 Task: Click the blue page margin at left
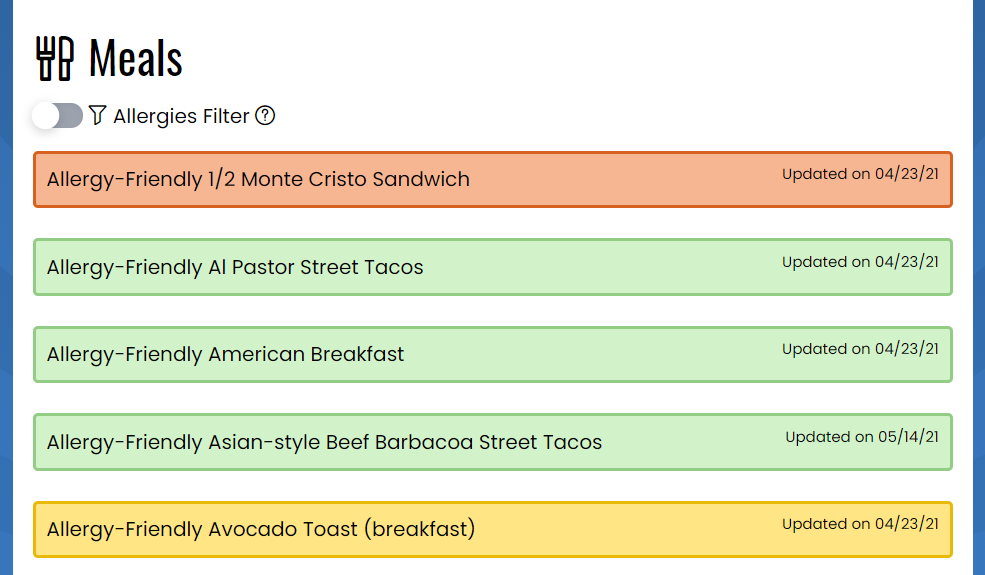pyautogui.click(x=6, y=287)
